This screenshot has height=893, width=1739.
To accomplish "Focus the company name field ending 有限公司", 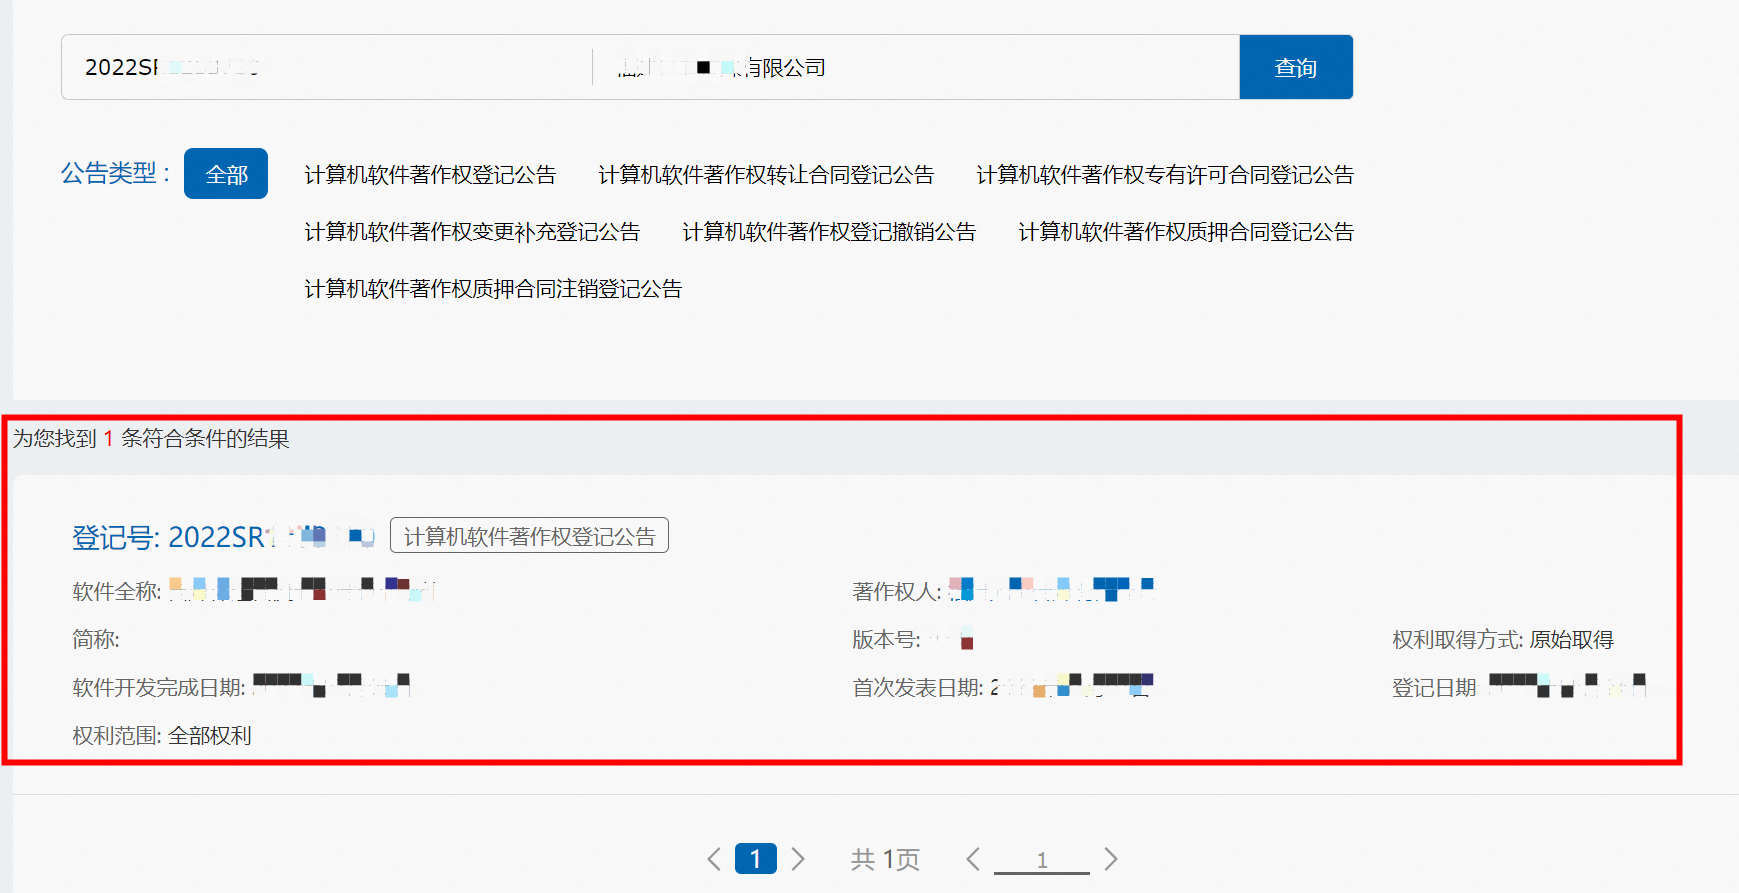I will click(x=916, y=67).
